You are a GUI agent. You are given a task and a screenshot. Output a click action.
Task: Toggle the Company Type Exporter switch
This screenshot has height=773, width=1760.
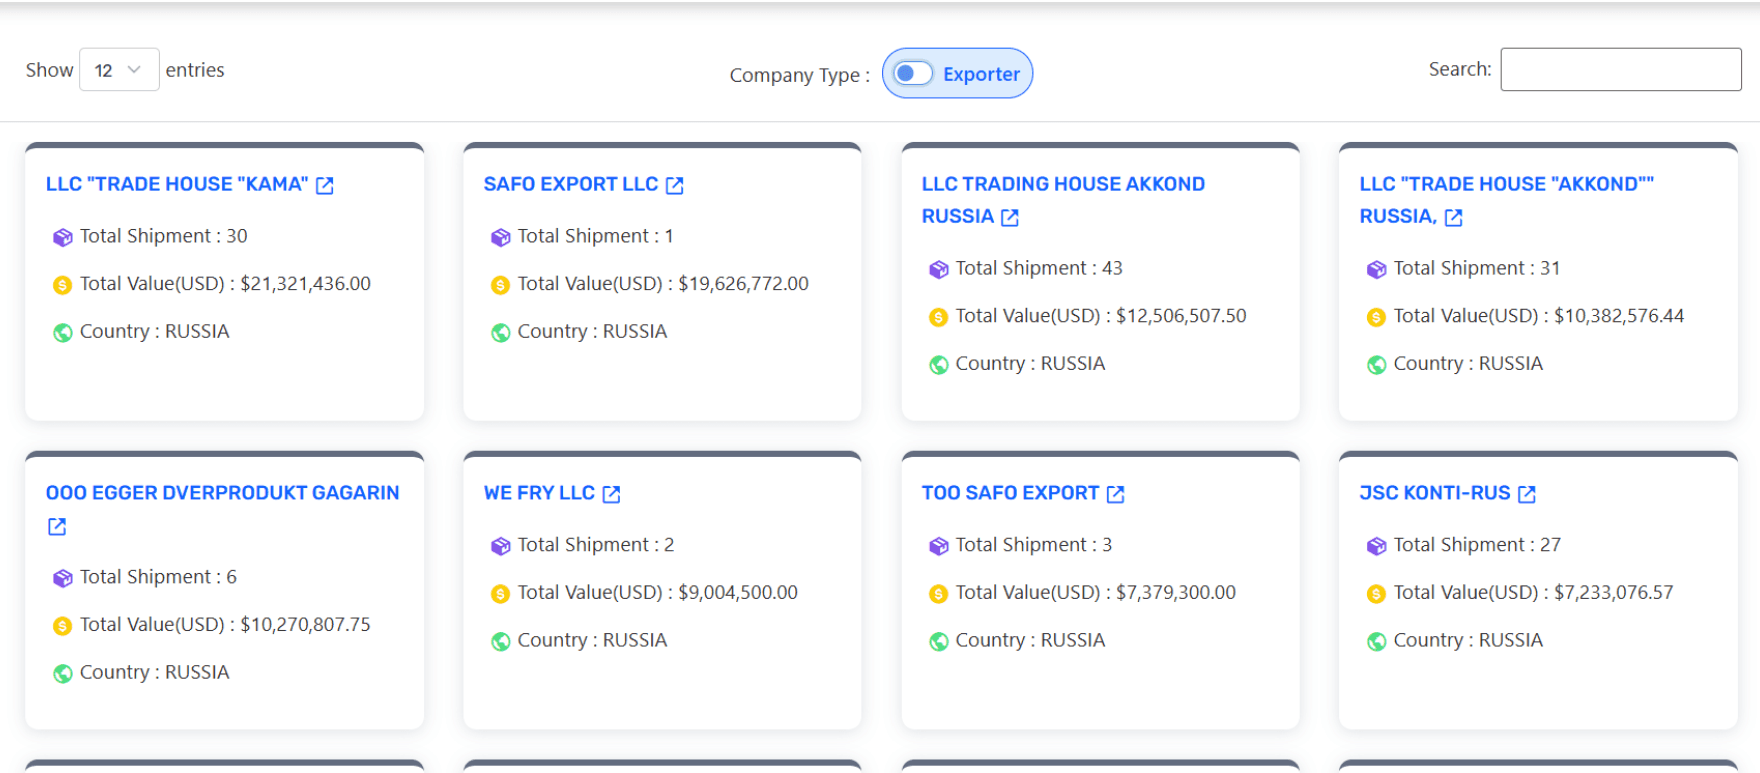pyautogui.click(x=913, y=73)
